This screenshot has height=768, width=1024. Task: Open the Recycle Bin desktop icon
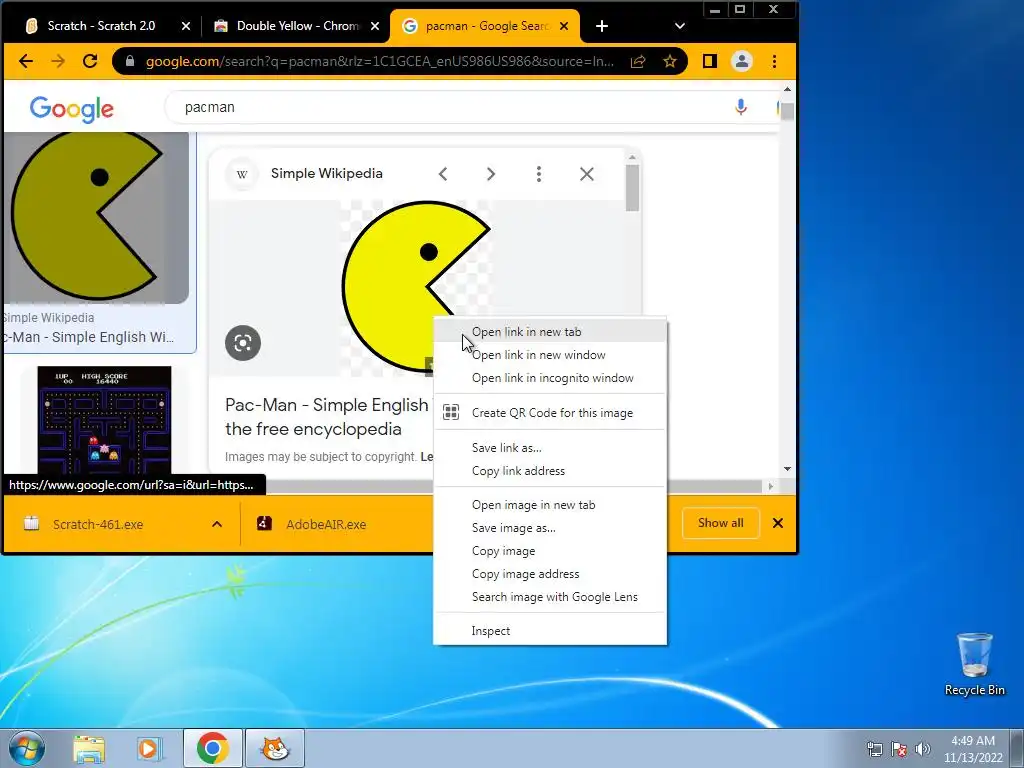click(974, 664)
